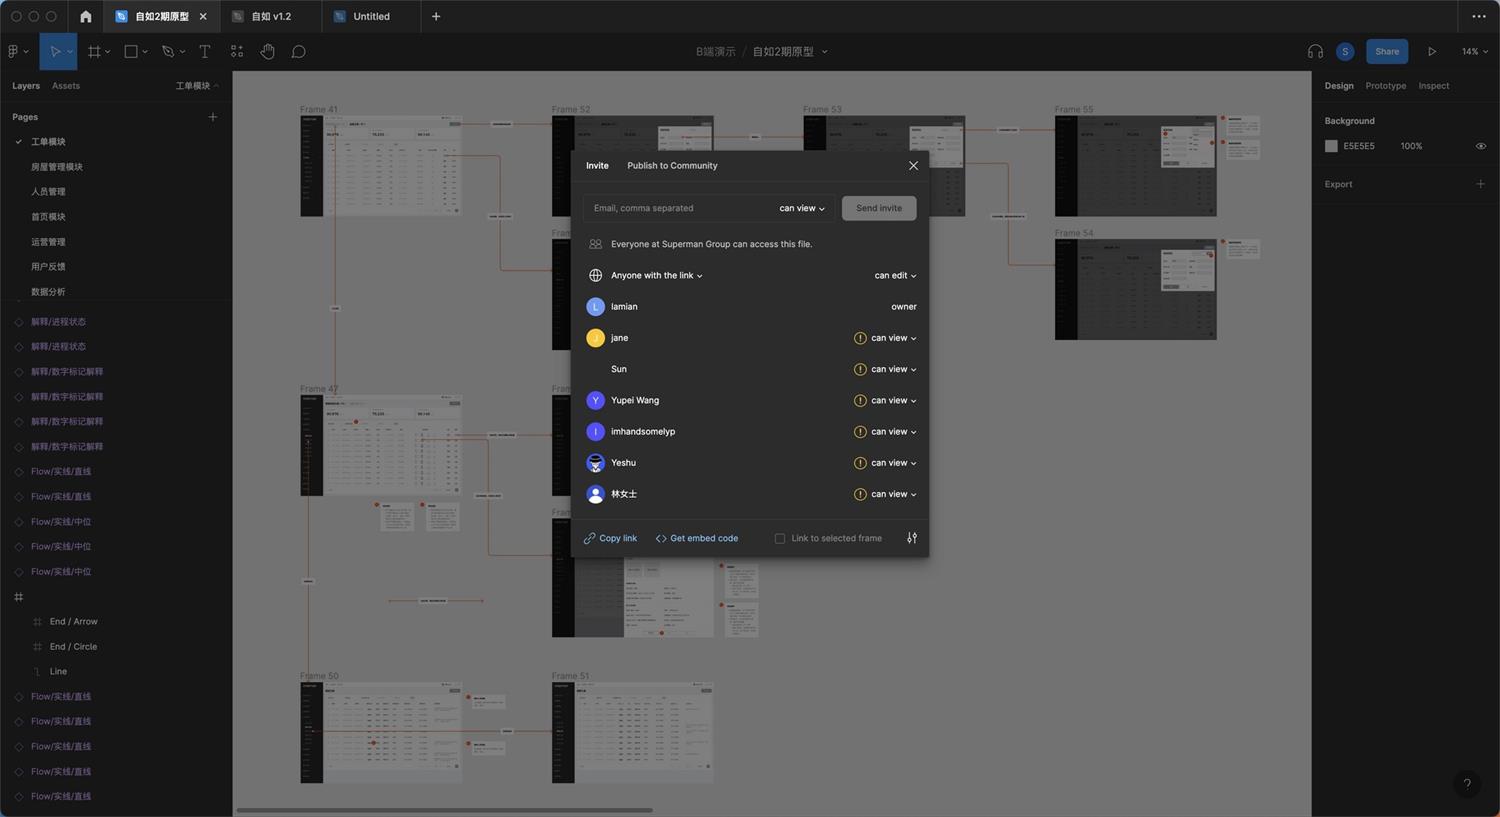Select the 数据分析 page
The image size is (1500, 817).
[48, 292]
